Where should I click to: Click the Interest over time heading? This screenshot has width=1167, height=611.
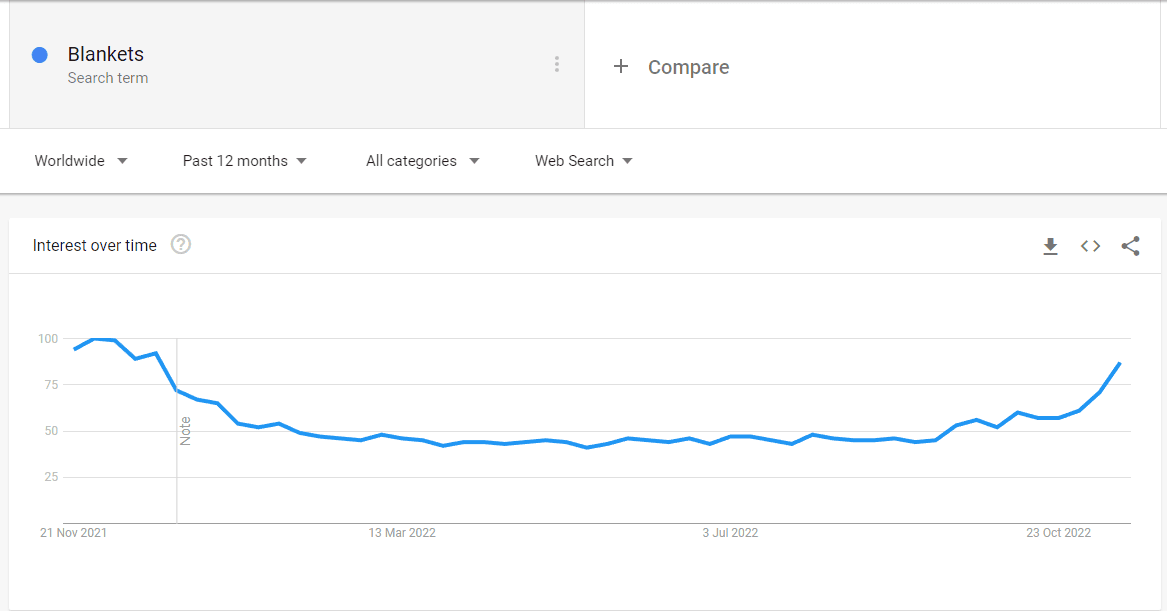coord(95,246)
